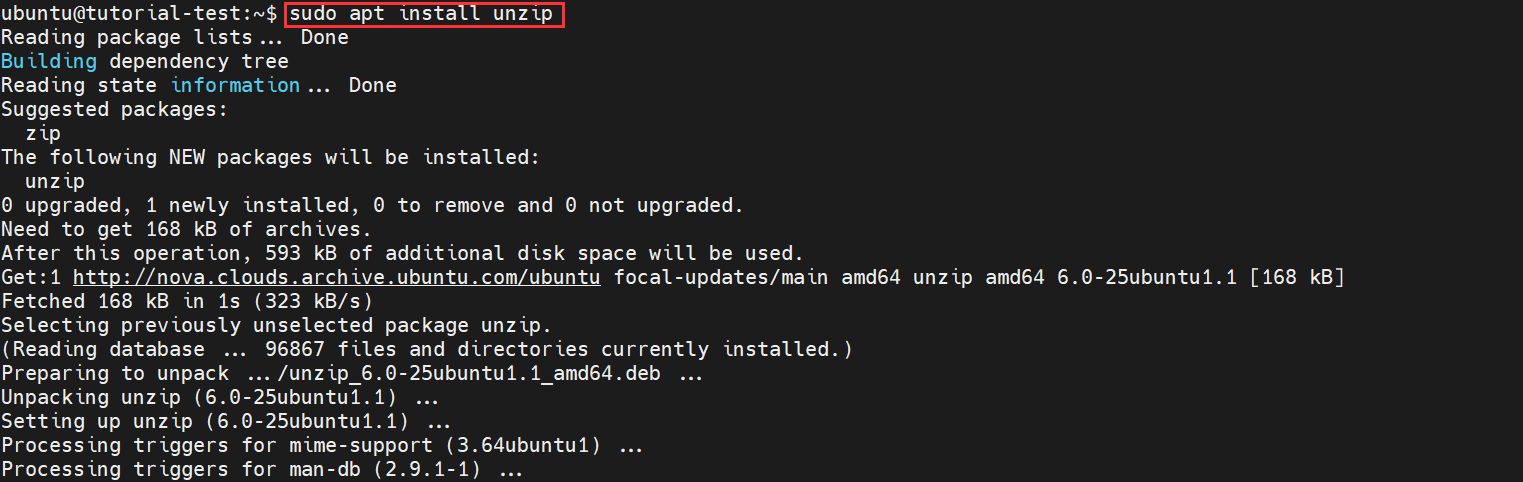Click the suggested package name zip
Screen dimensions: 1523x482
click(x=43, y=133)
